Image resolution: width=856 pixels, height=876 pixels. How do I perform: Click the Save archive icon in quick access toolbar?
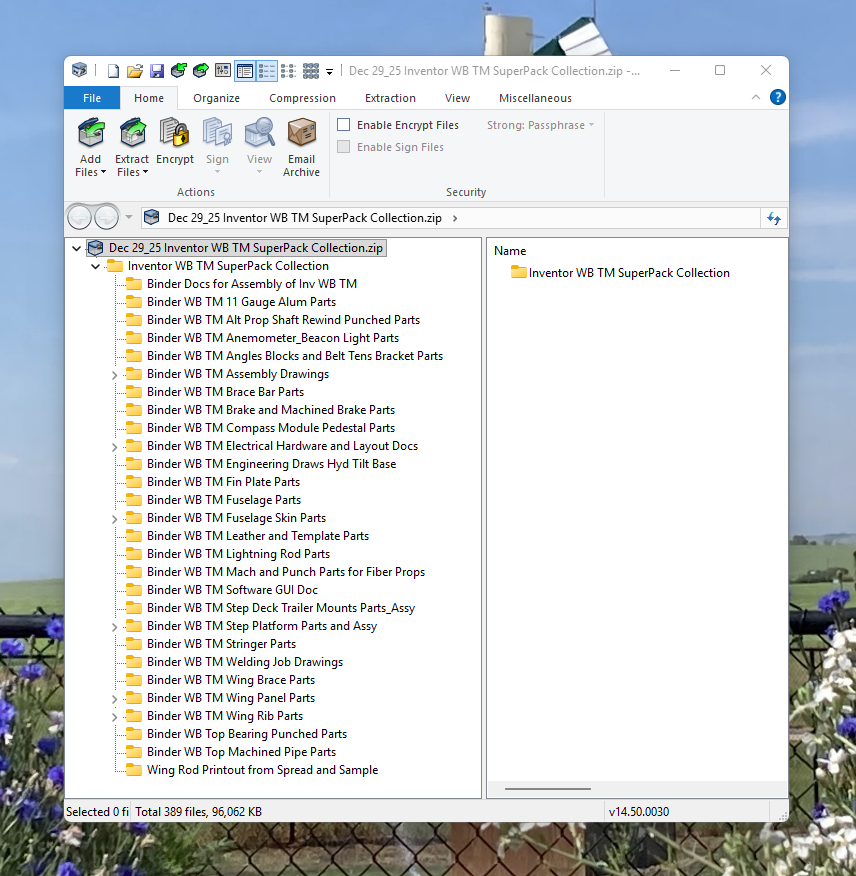tap(156, 70)
